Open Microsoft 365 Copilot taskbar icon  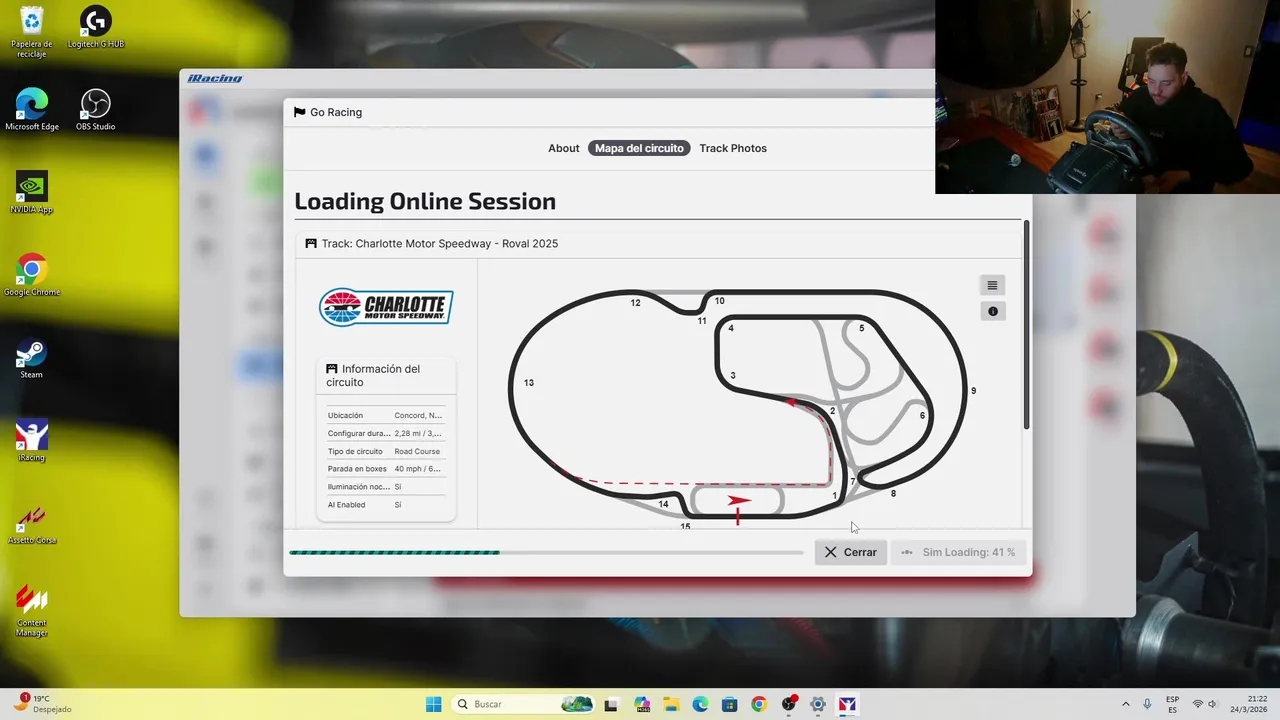(x=641, y=704)
